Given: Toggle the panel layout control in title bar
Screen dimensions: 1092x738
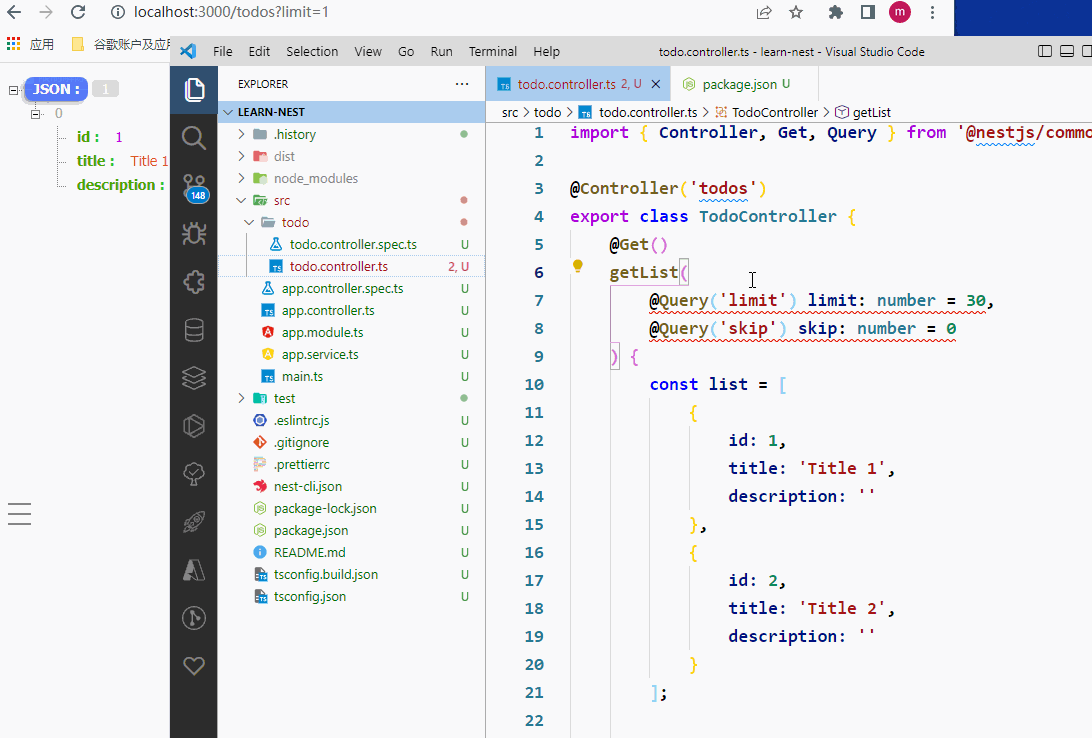Looking at the screenshot, I should click(x=1065, y=50).
